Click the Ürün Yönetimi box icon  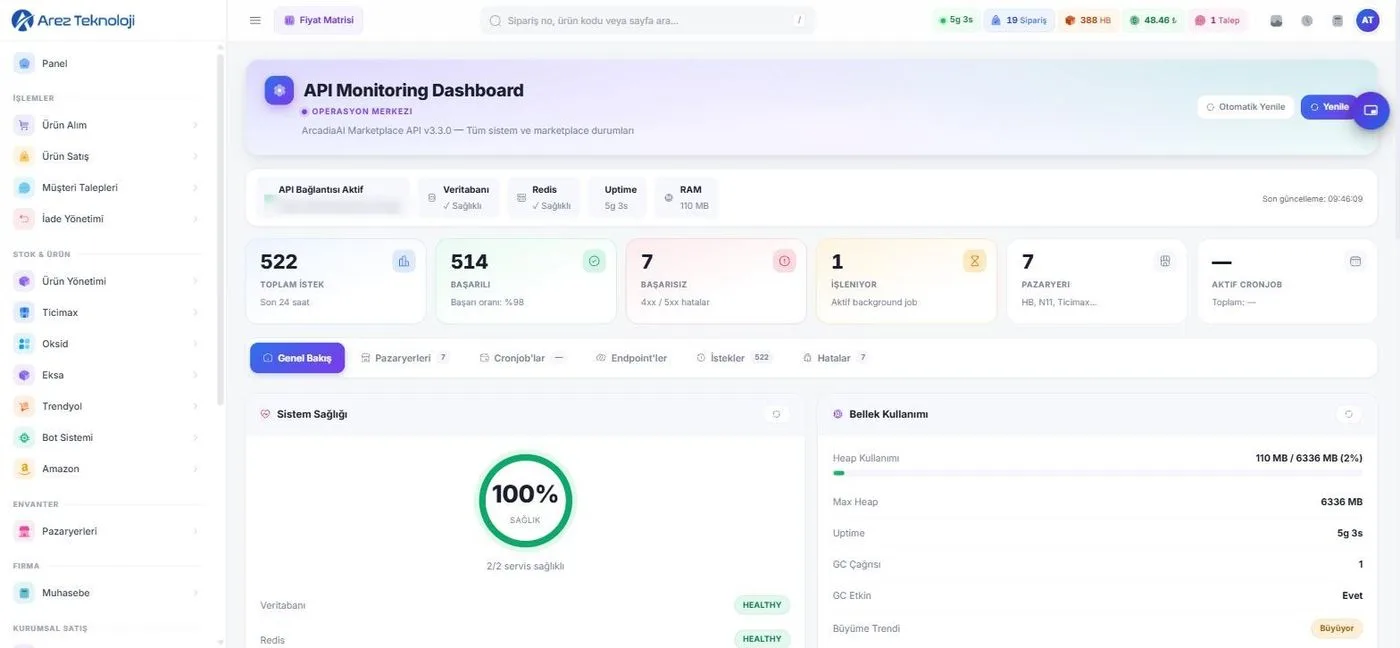pyautogui.click(x=24, y=281)
